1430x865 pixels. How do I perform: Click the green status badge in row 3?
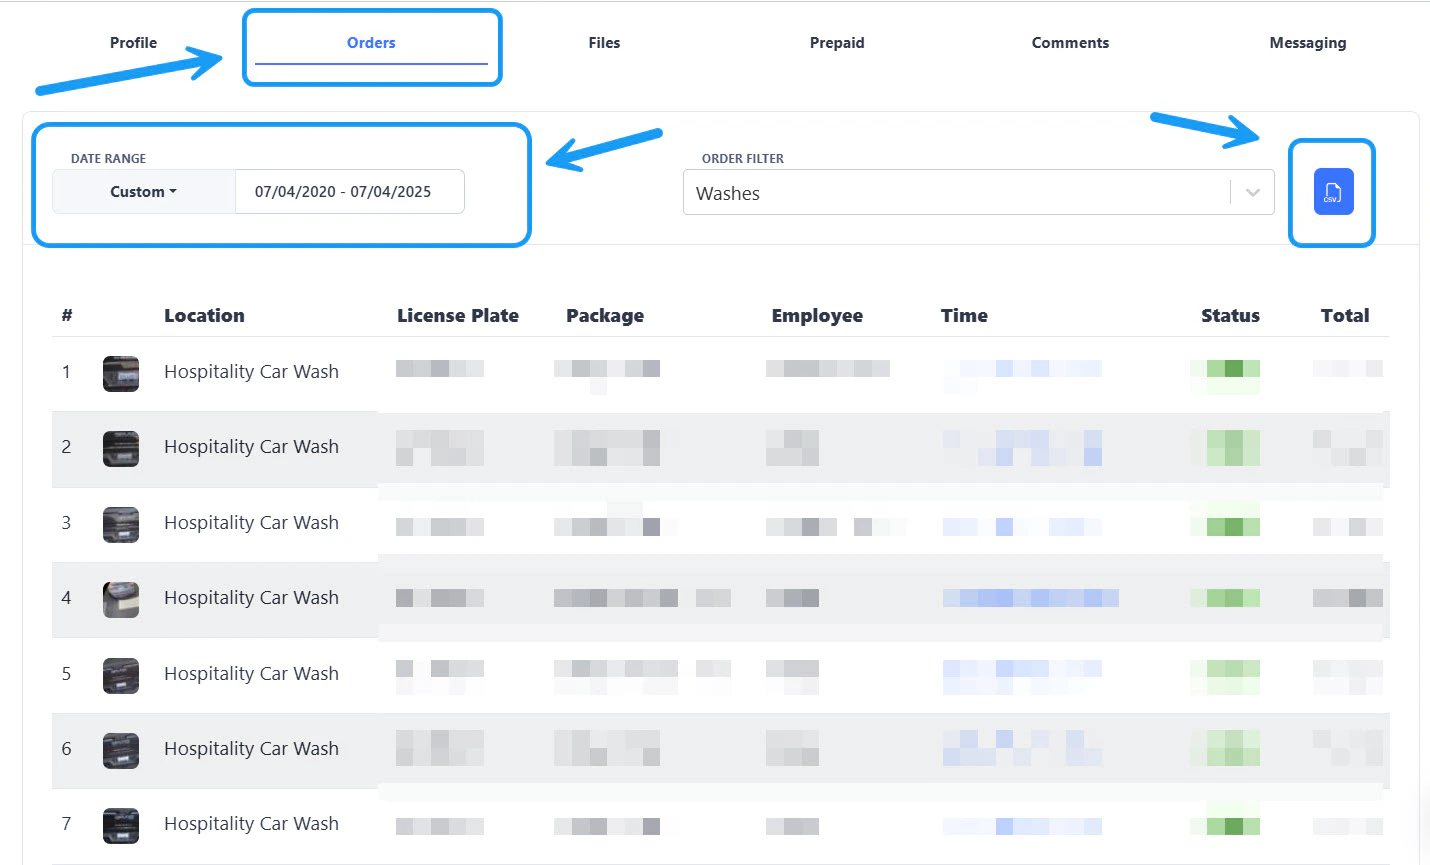coord(1225,526)
